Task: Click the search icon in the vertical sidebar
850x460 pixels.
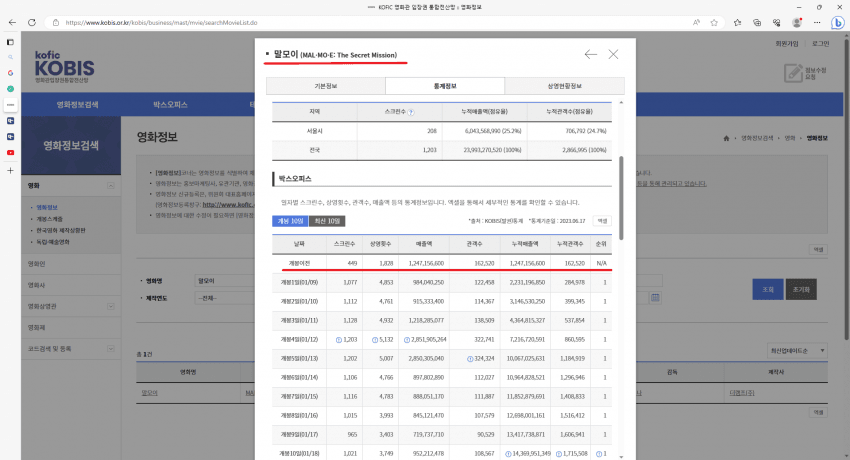Action: pyautogui.click(x=10, y=57)
